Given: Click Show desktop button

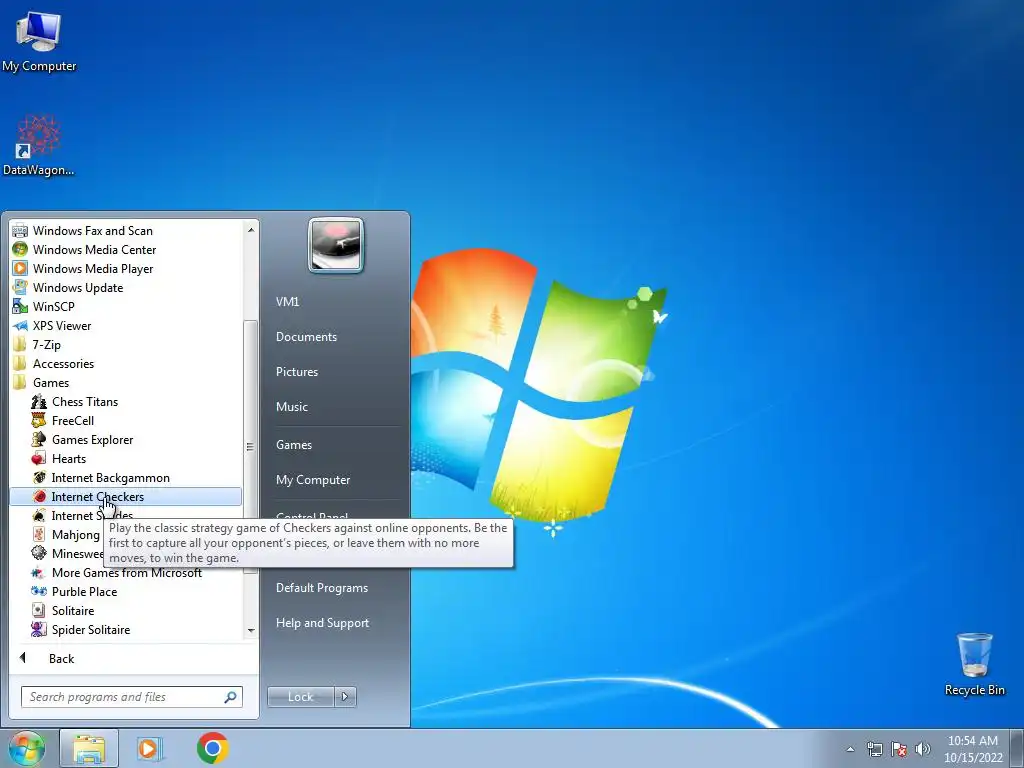Looking at the screenshot, I should point(1017,748).
